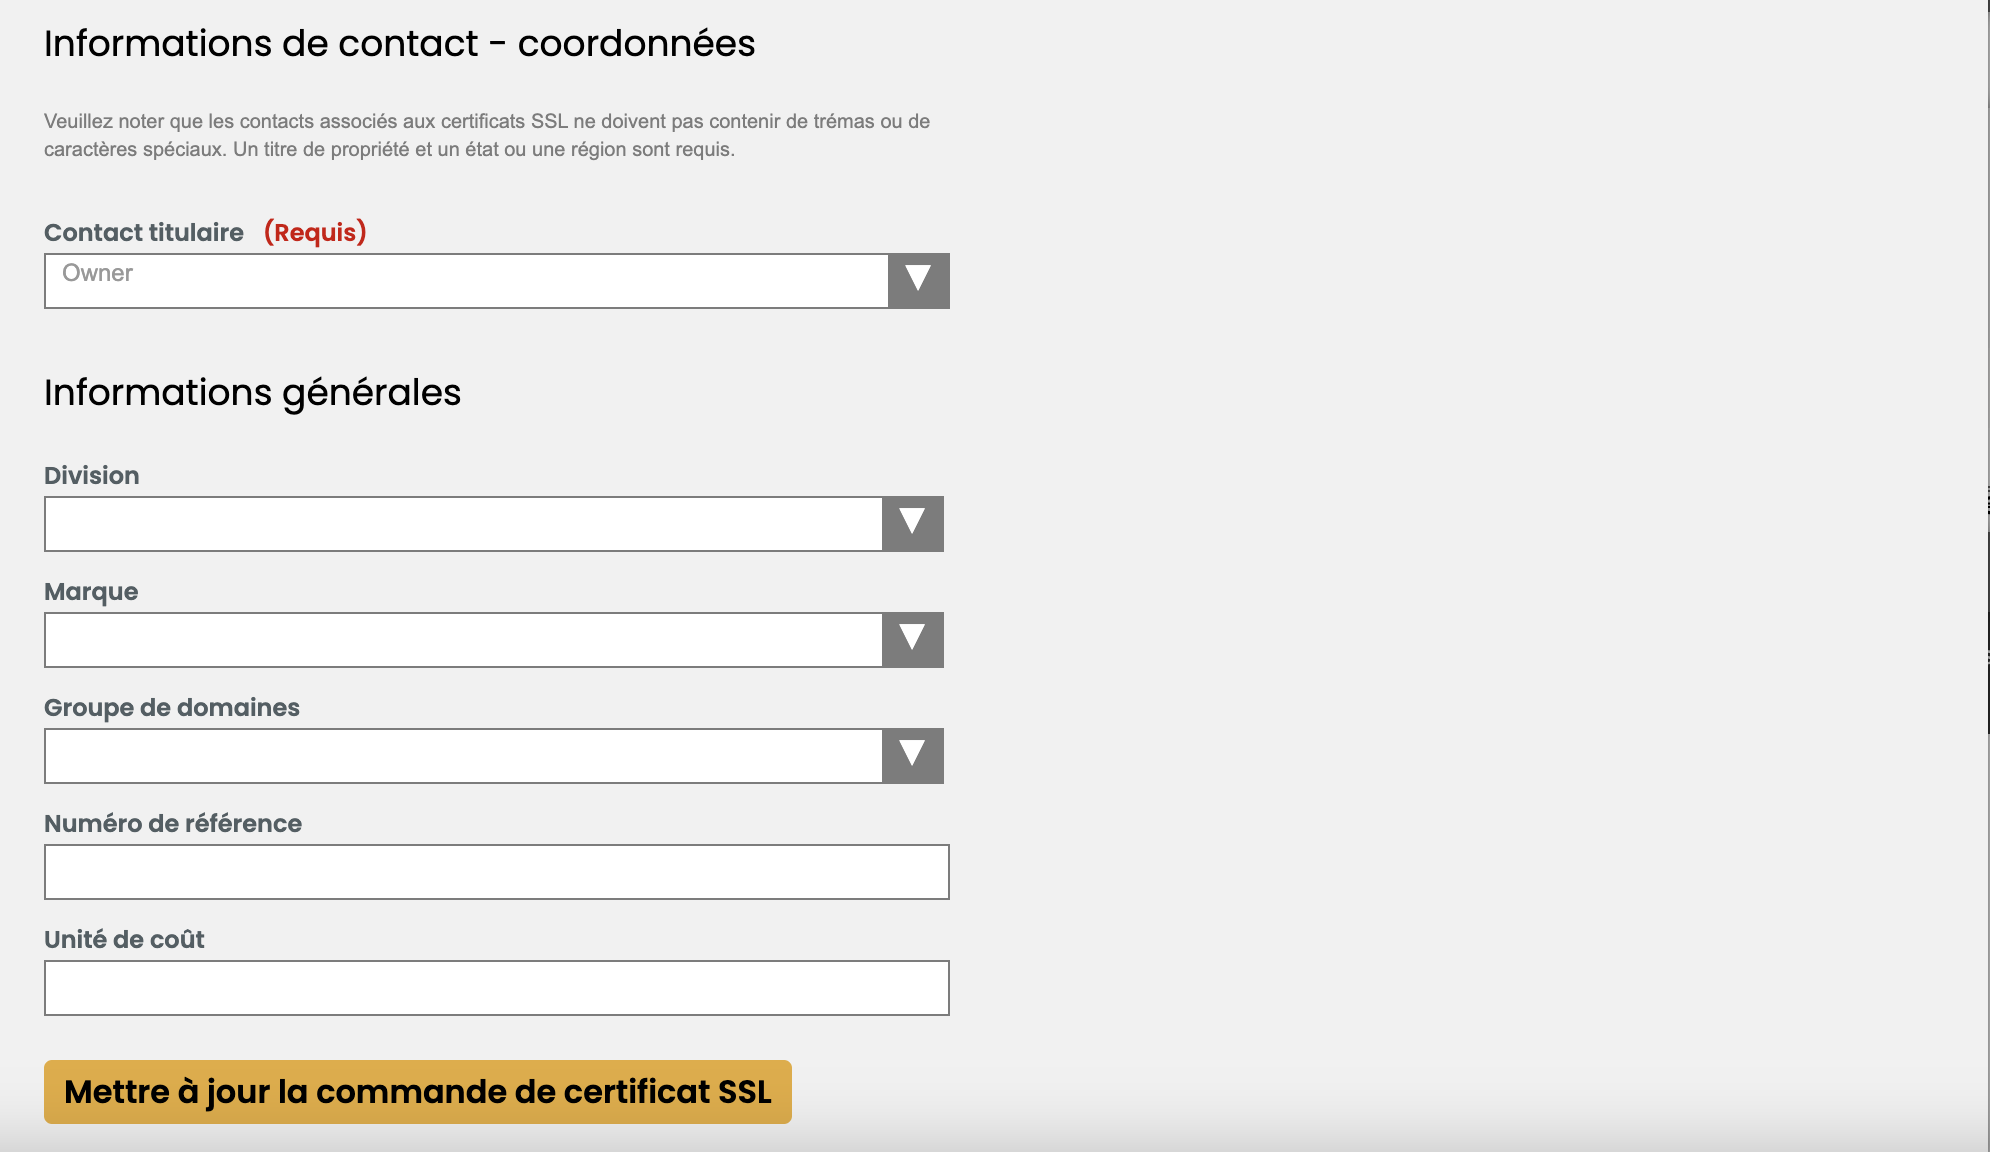The height and width of the screenshot is (1152, 1990).
Task: Focus the Numéro de référence text field
Action: coord(497,872)
